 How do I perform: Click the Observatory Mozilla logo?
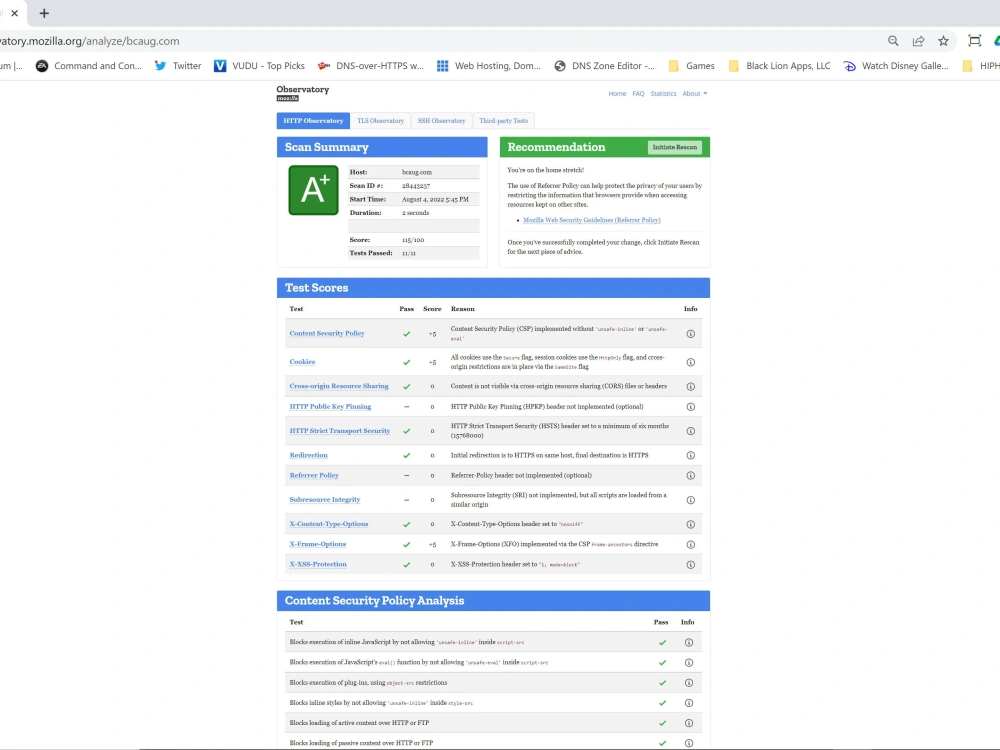[302, 93]
